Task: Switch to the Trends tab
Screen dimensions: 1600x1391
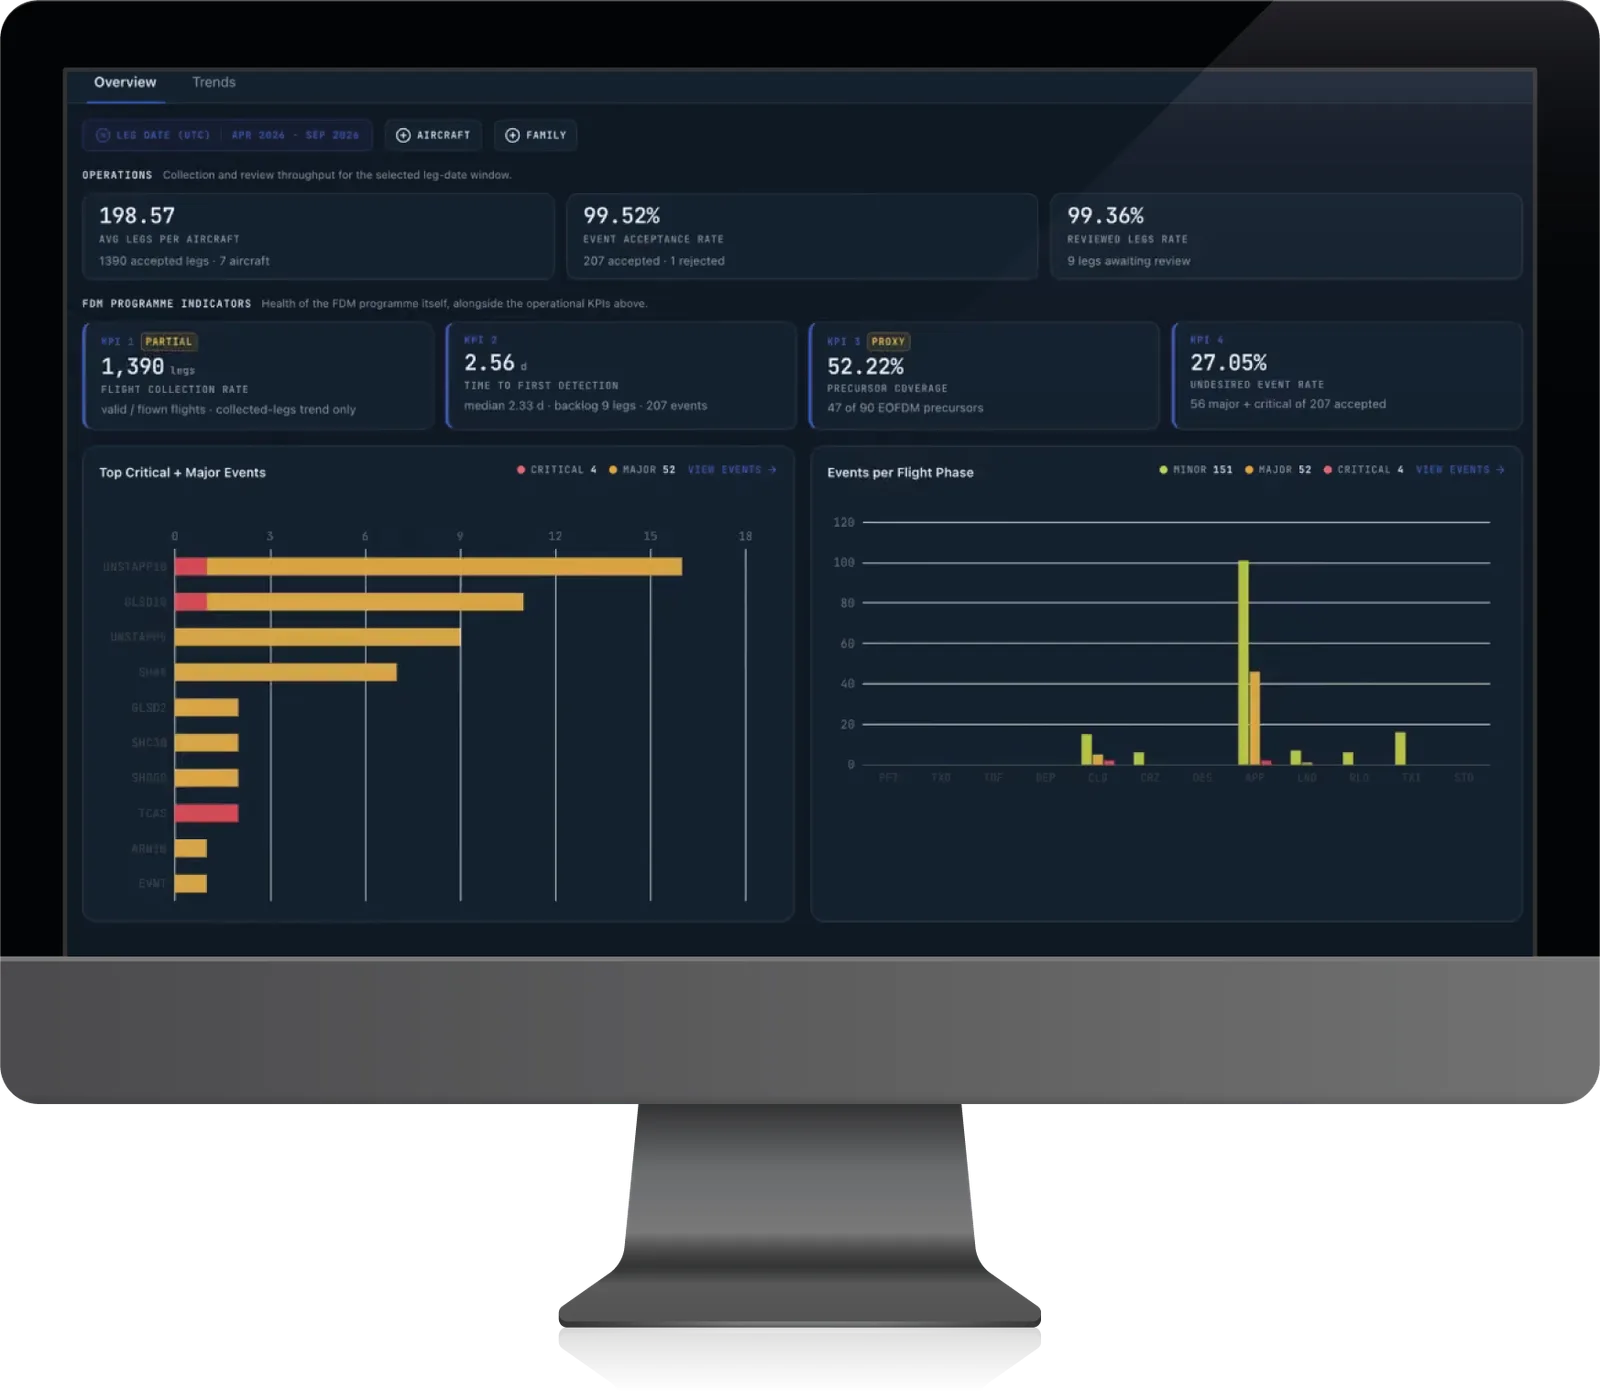Action: (213, 82)
